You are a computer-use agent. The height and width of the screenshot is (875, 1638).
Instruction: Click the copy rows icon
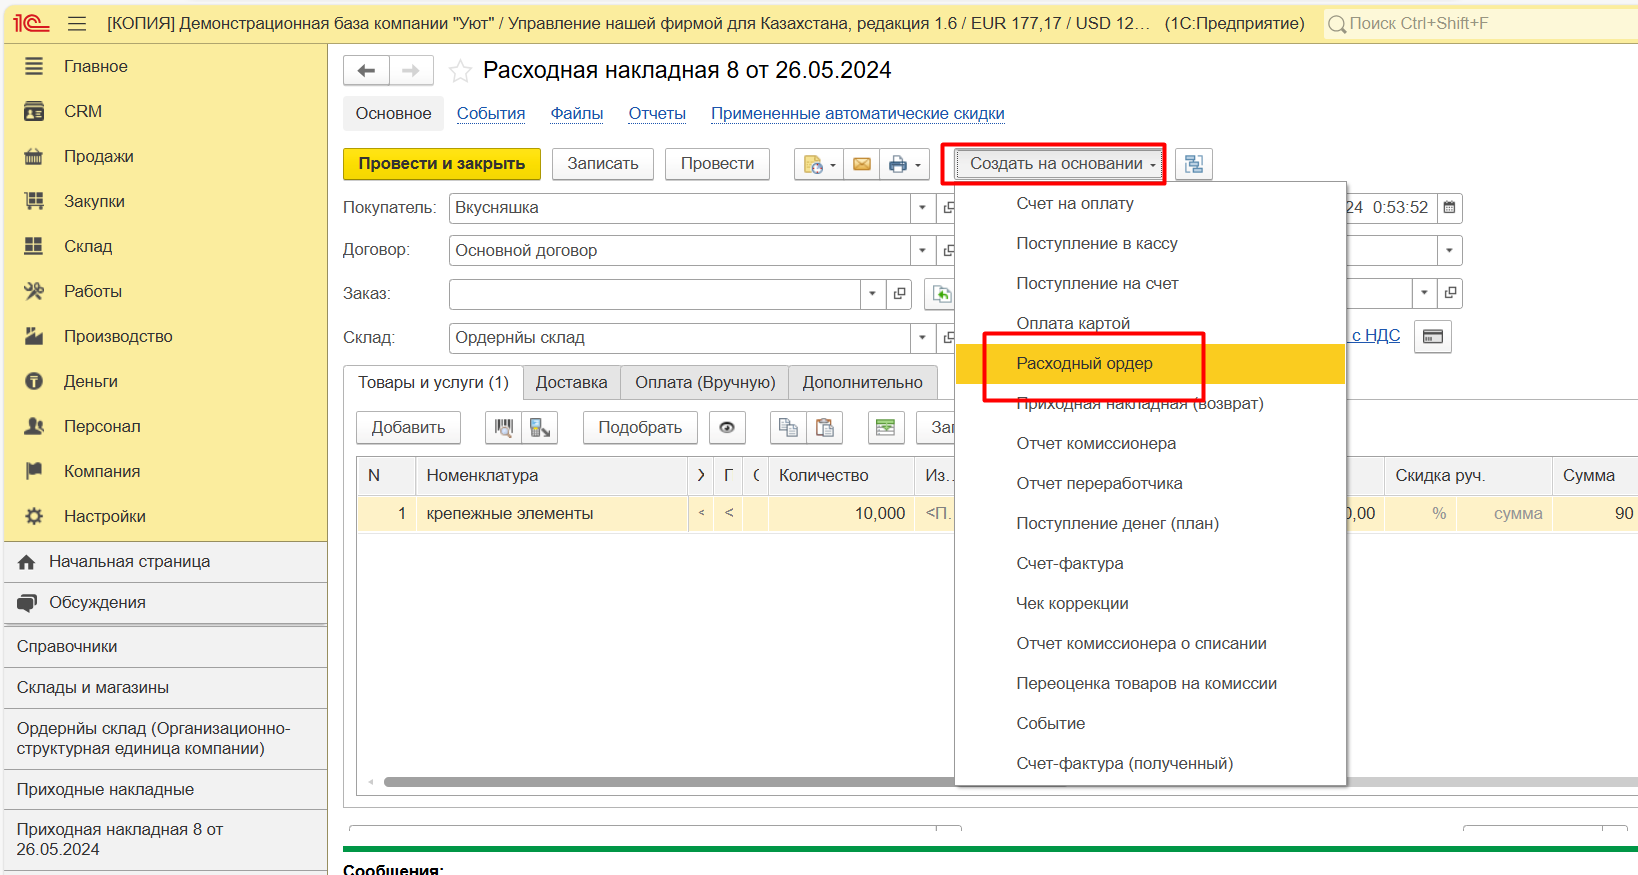pos(788,428)
